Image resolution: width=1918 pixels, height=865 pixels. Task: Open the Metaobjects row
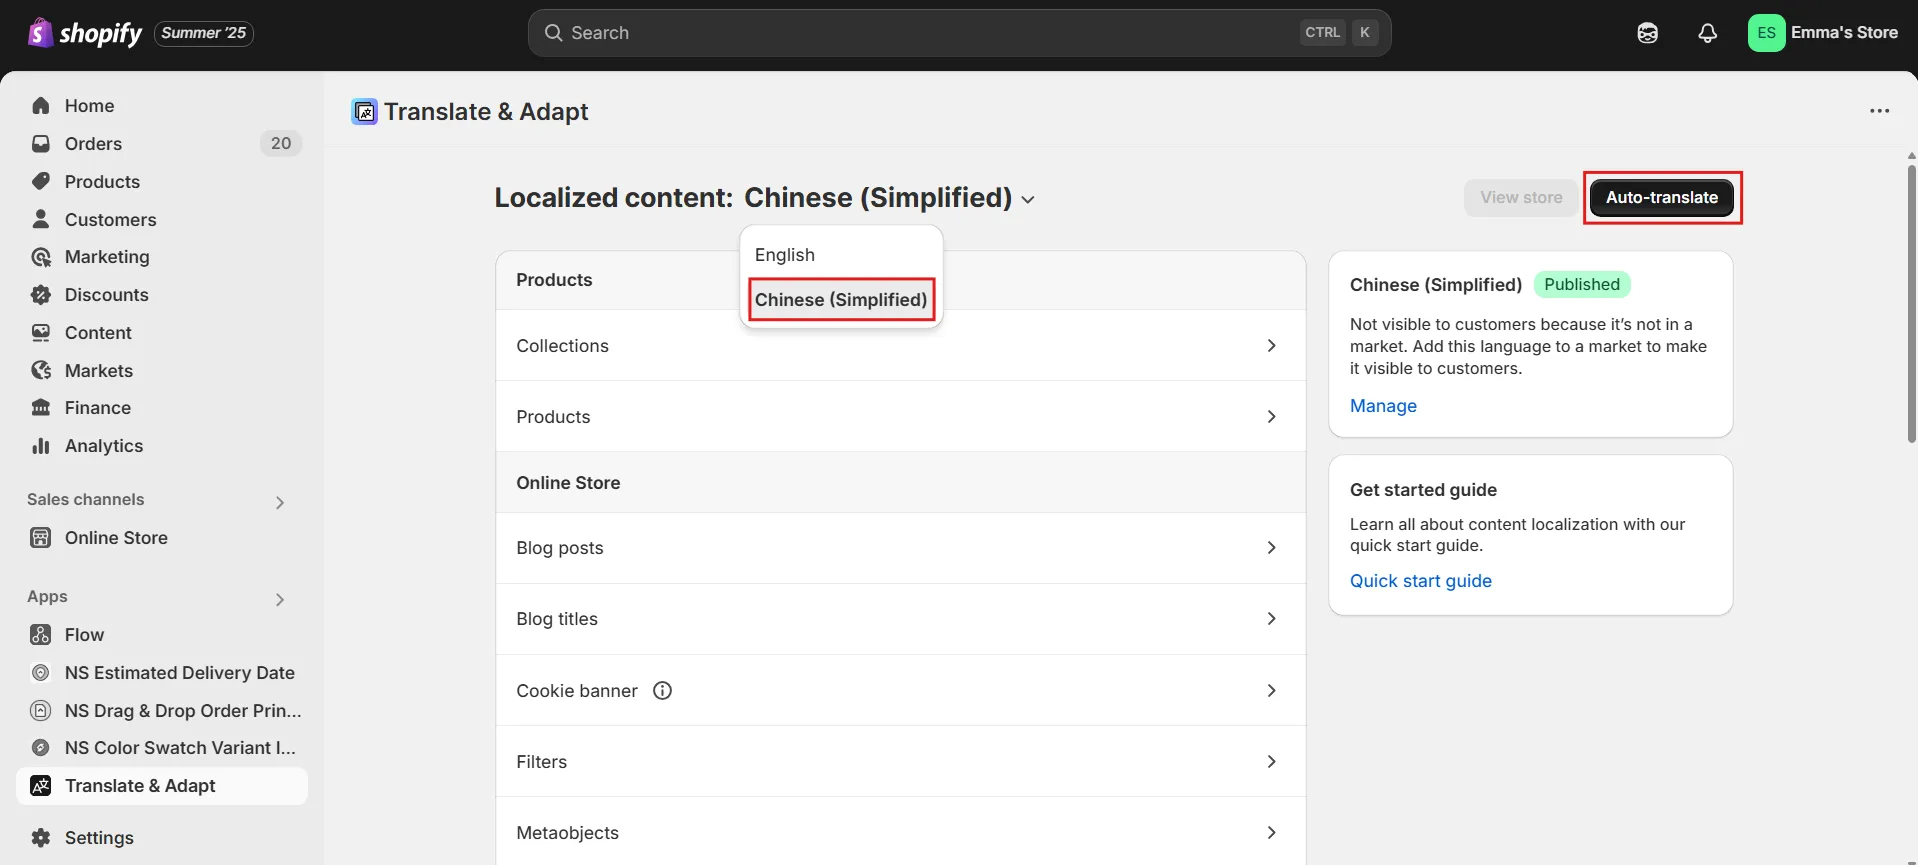[x=900, y=833]
